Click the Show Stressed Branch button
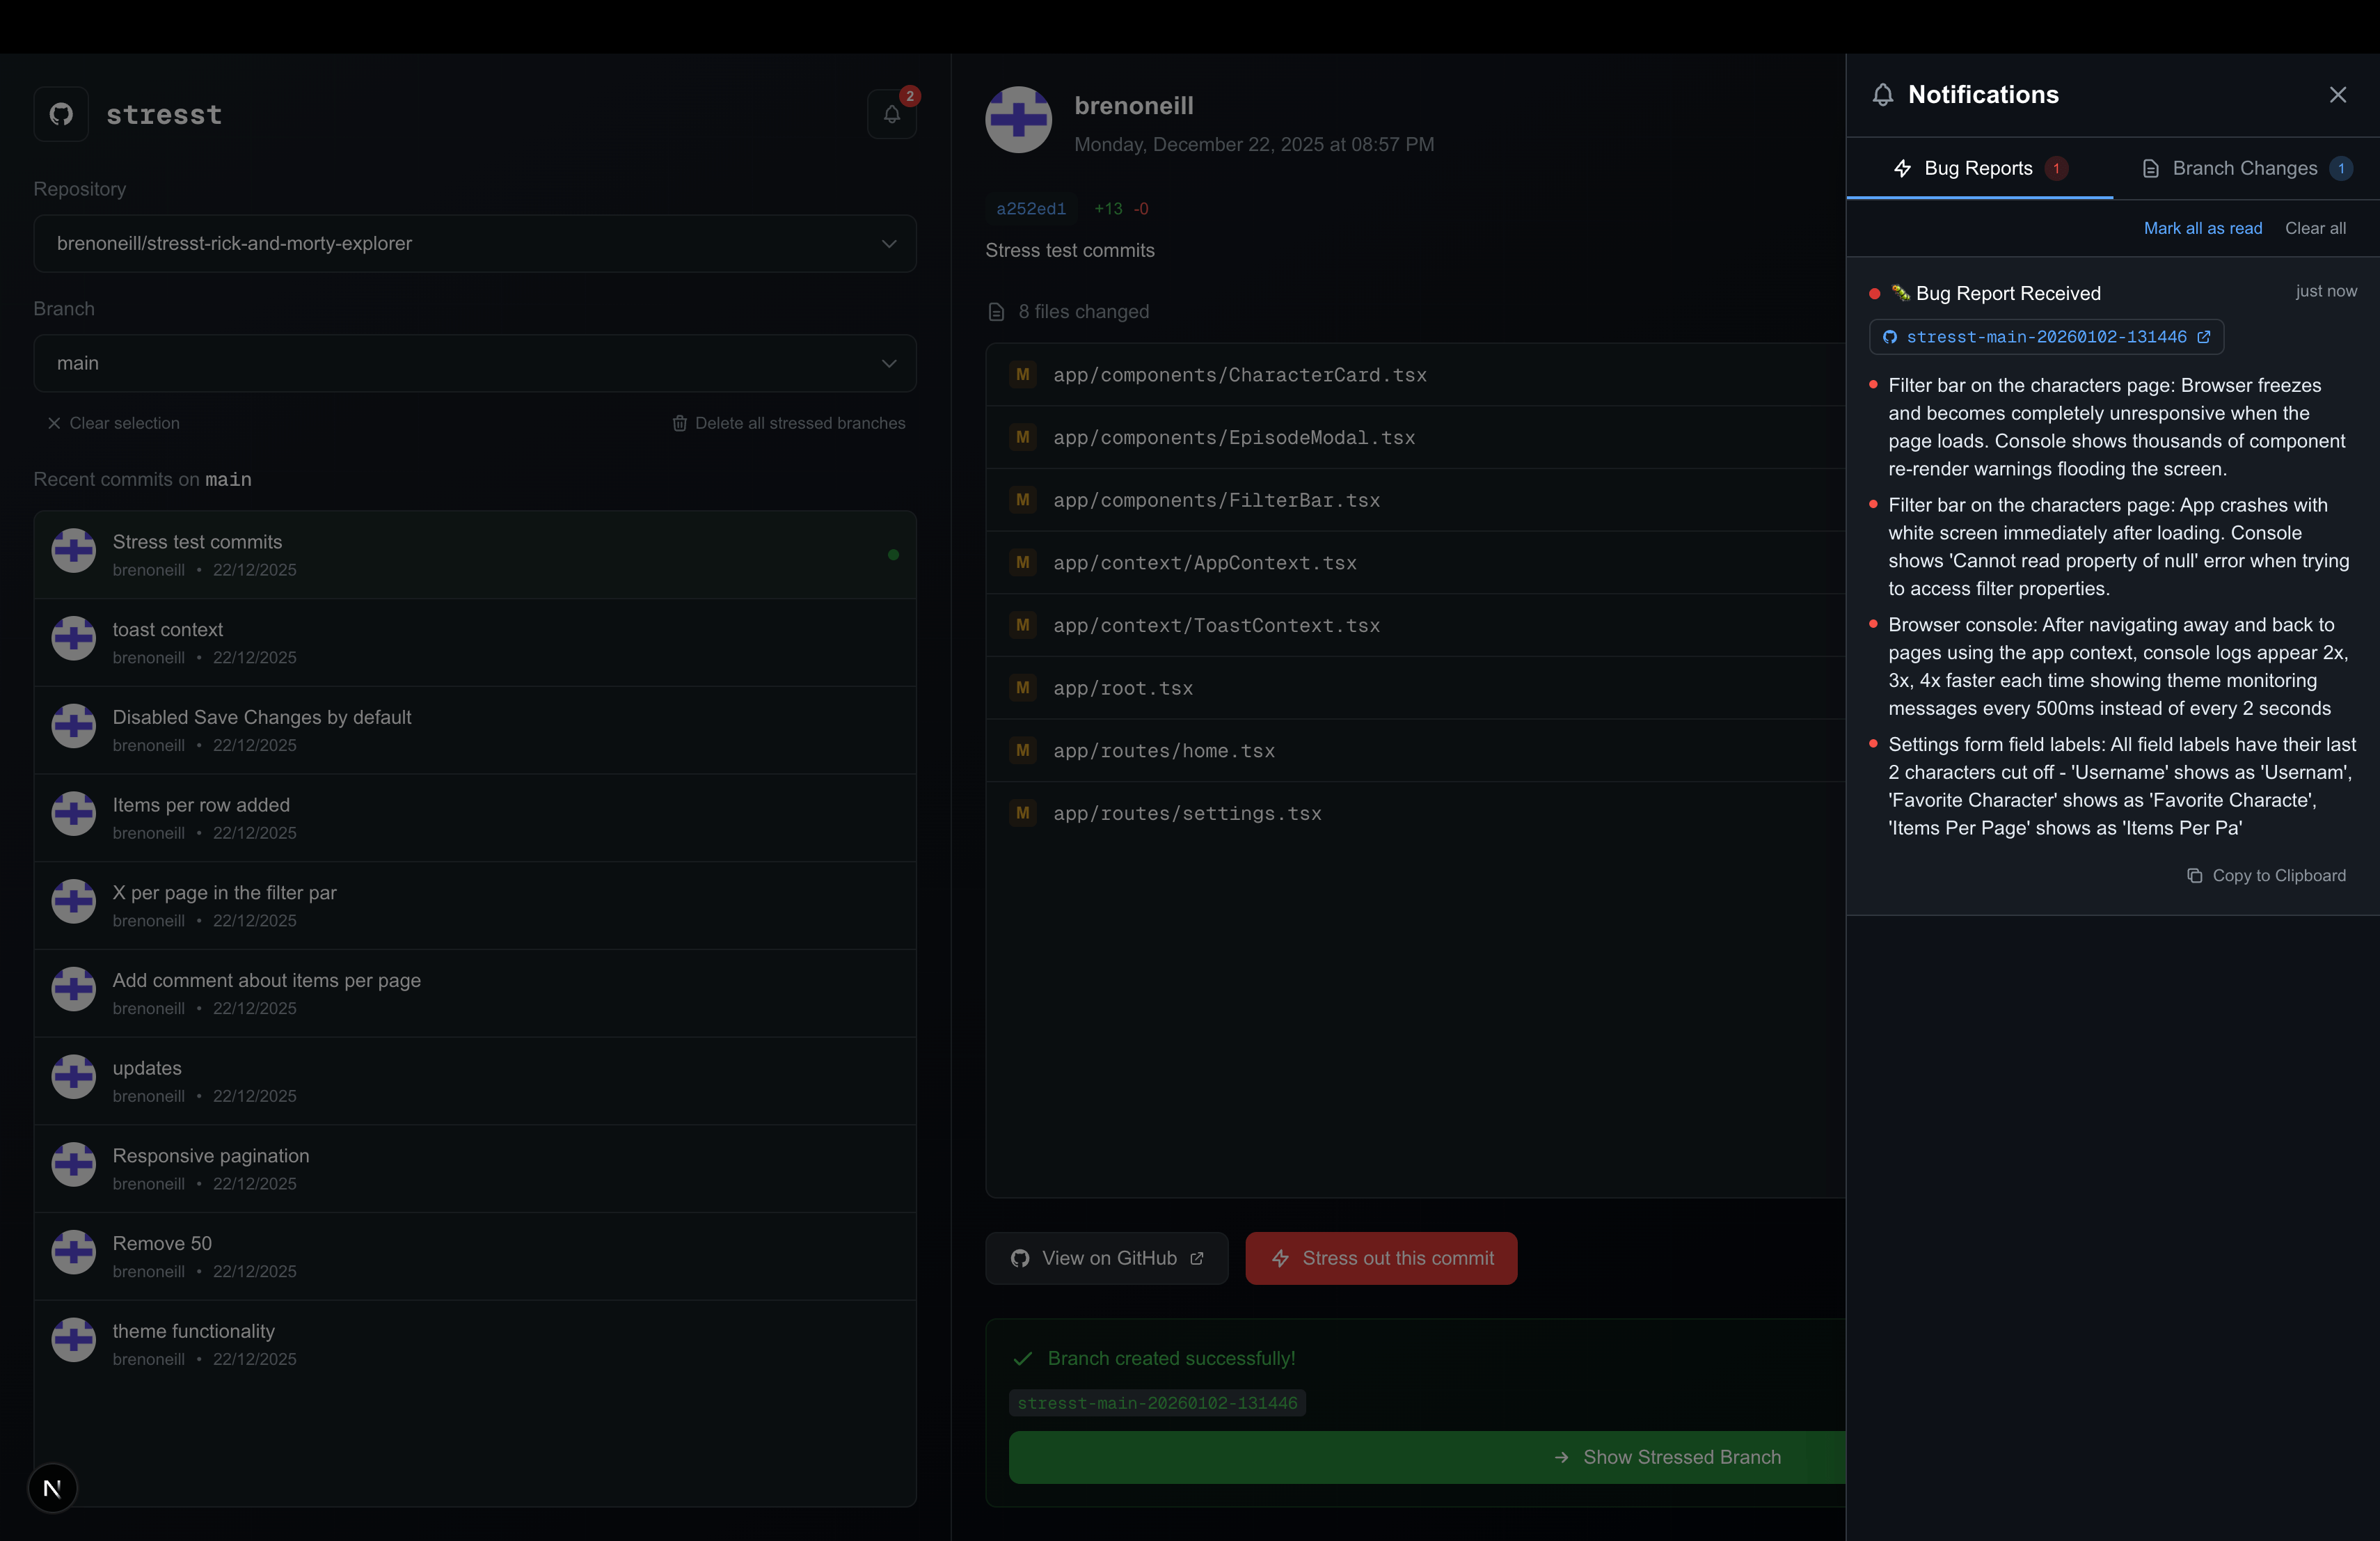The width and height of the screenshot is (2380, 1541). click(1668, 1457)
